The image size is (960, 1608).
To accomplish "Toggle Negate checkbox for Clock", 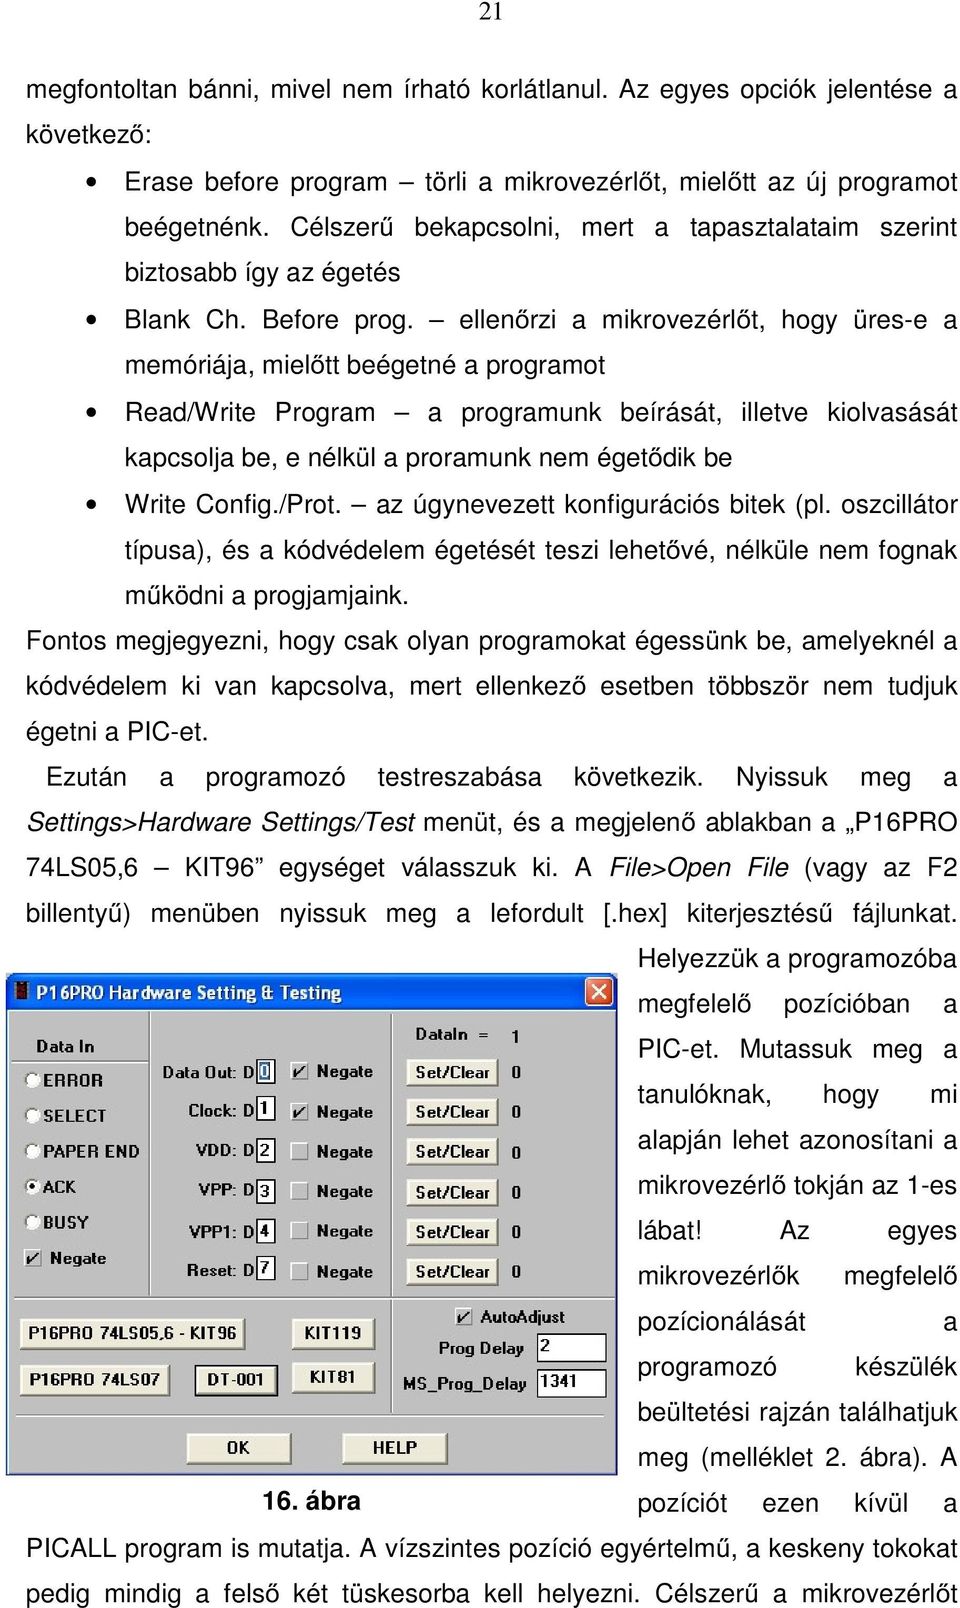I will pyautogui.click(x=299, y=1111).
